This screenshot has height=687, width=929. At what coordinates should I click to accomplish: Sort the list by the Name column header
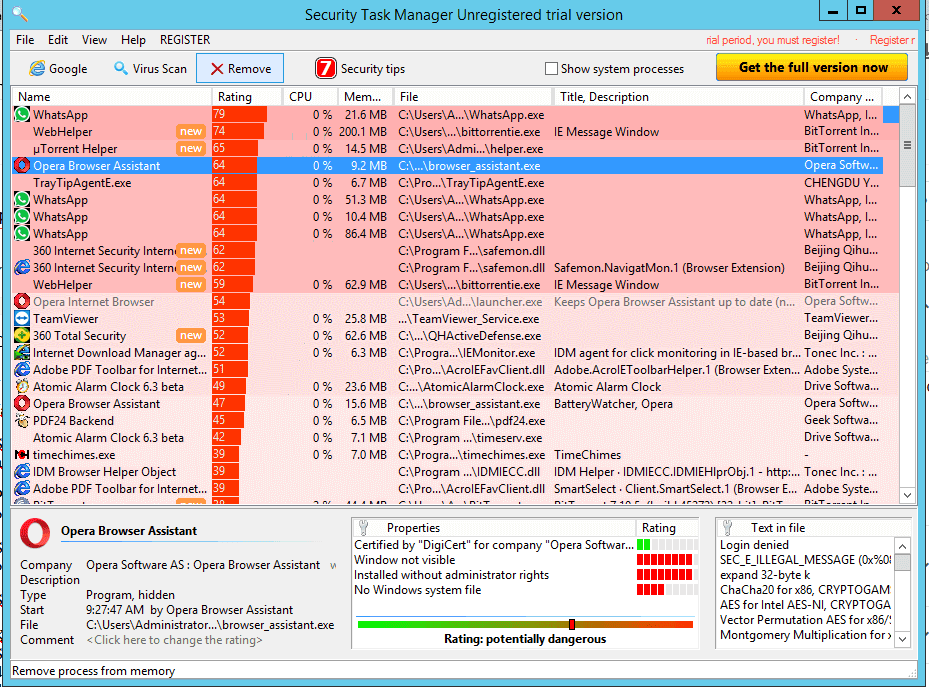[x=111, y=97]
